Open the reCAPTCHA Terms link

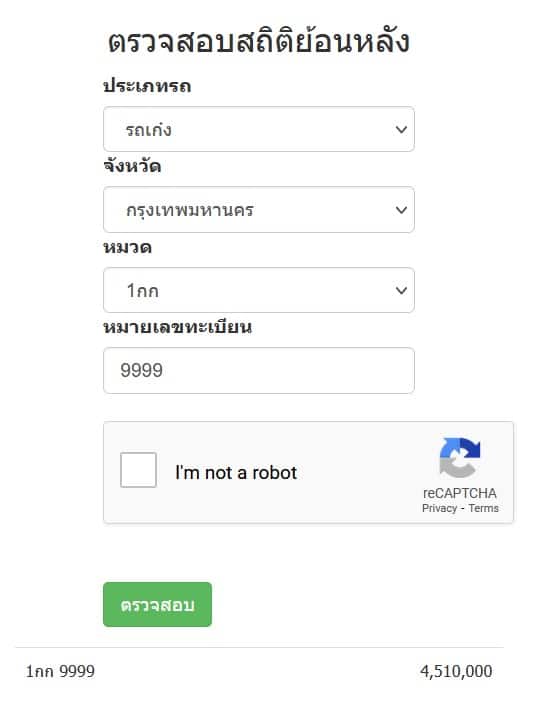[483, 508]
